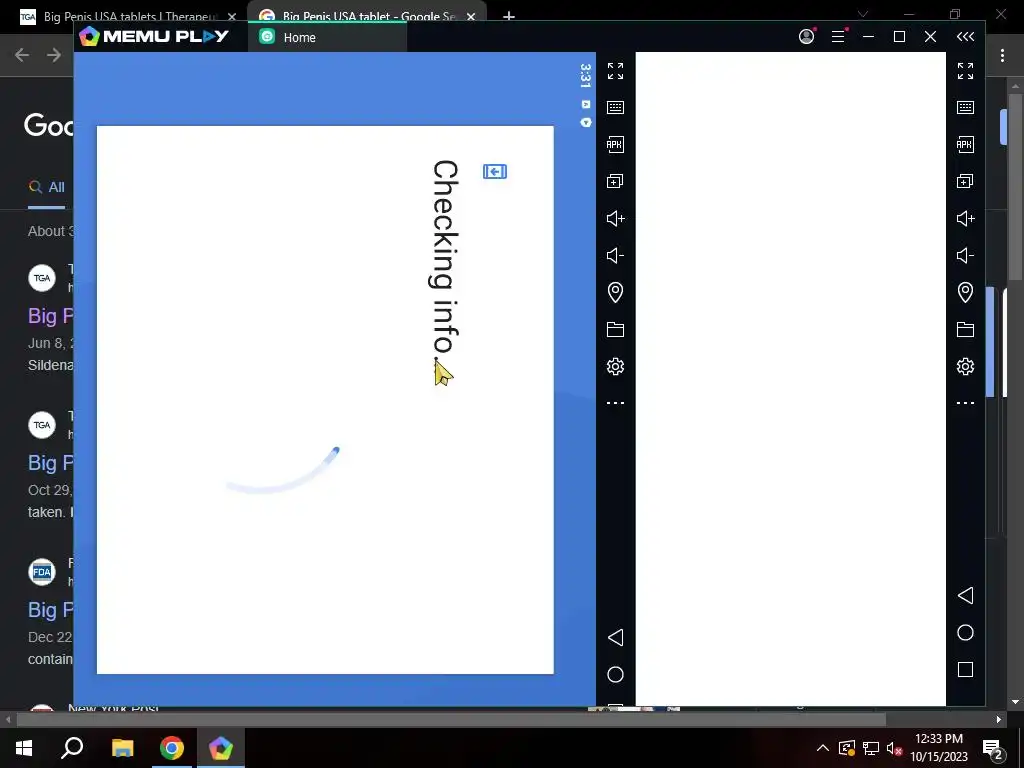This screenshot has height=768, width=1024.
Task: Tap Android back button in left sidebar
Action: click(615, 637)
